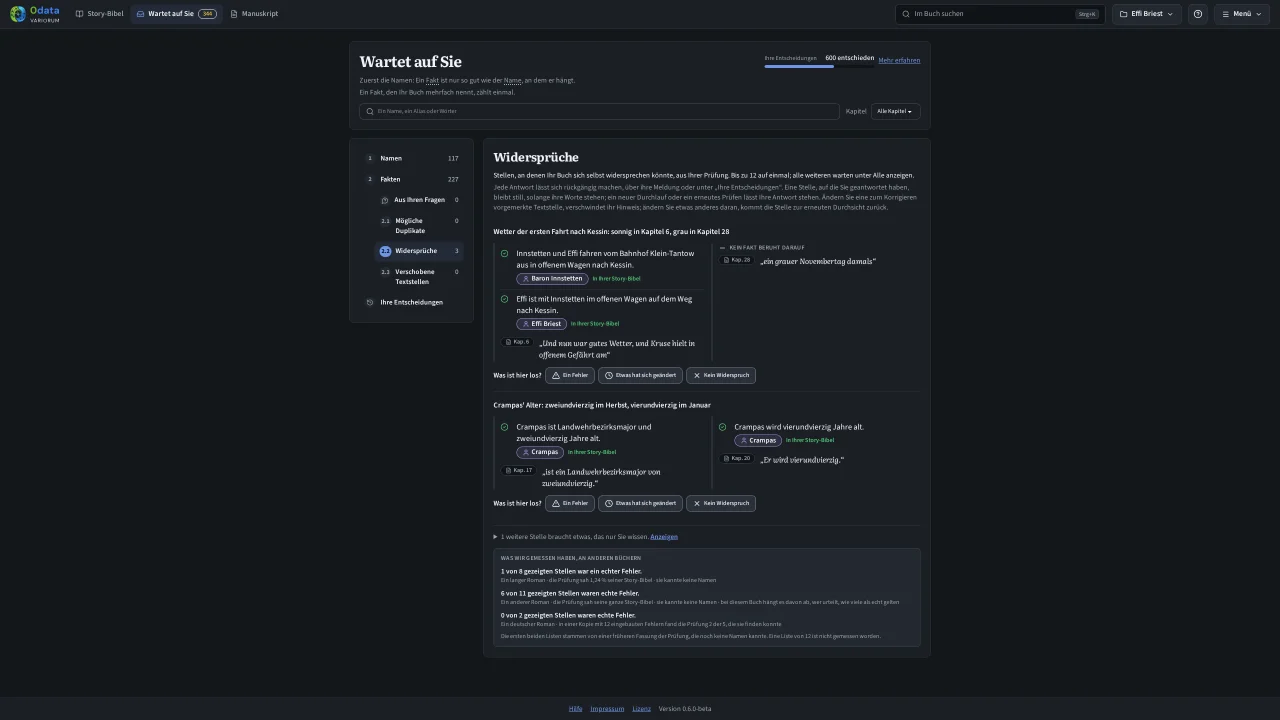Open the help question-mark icon

[x=1198, y=14]
